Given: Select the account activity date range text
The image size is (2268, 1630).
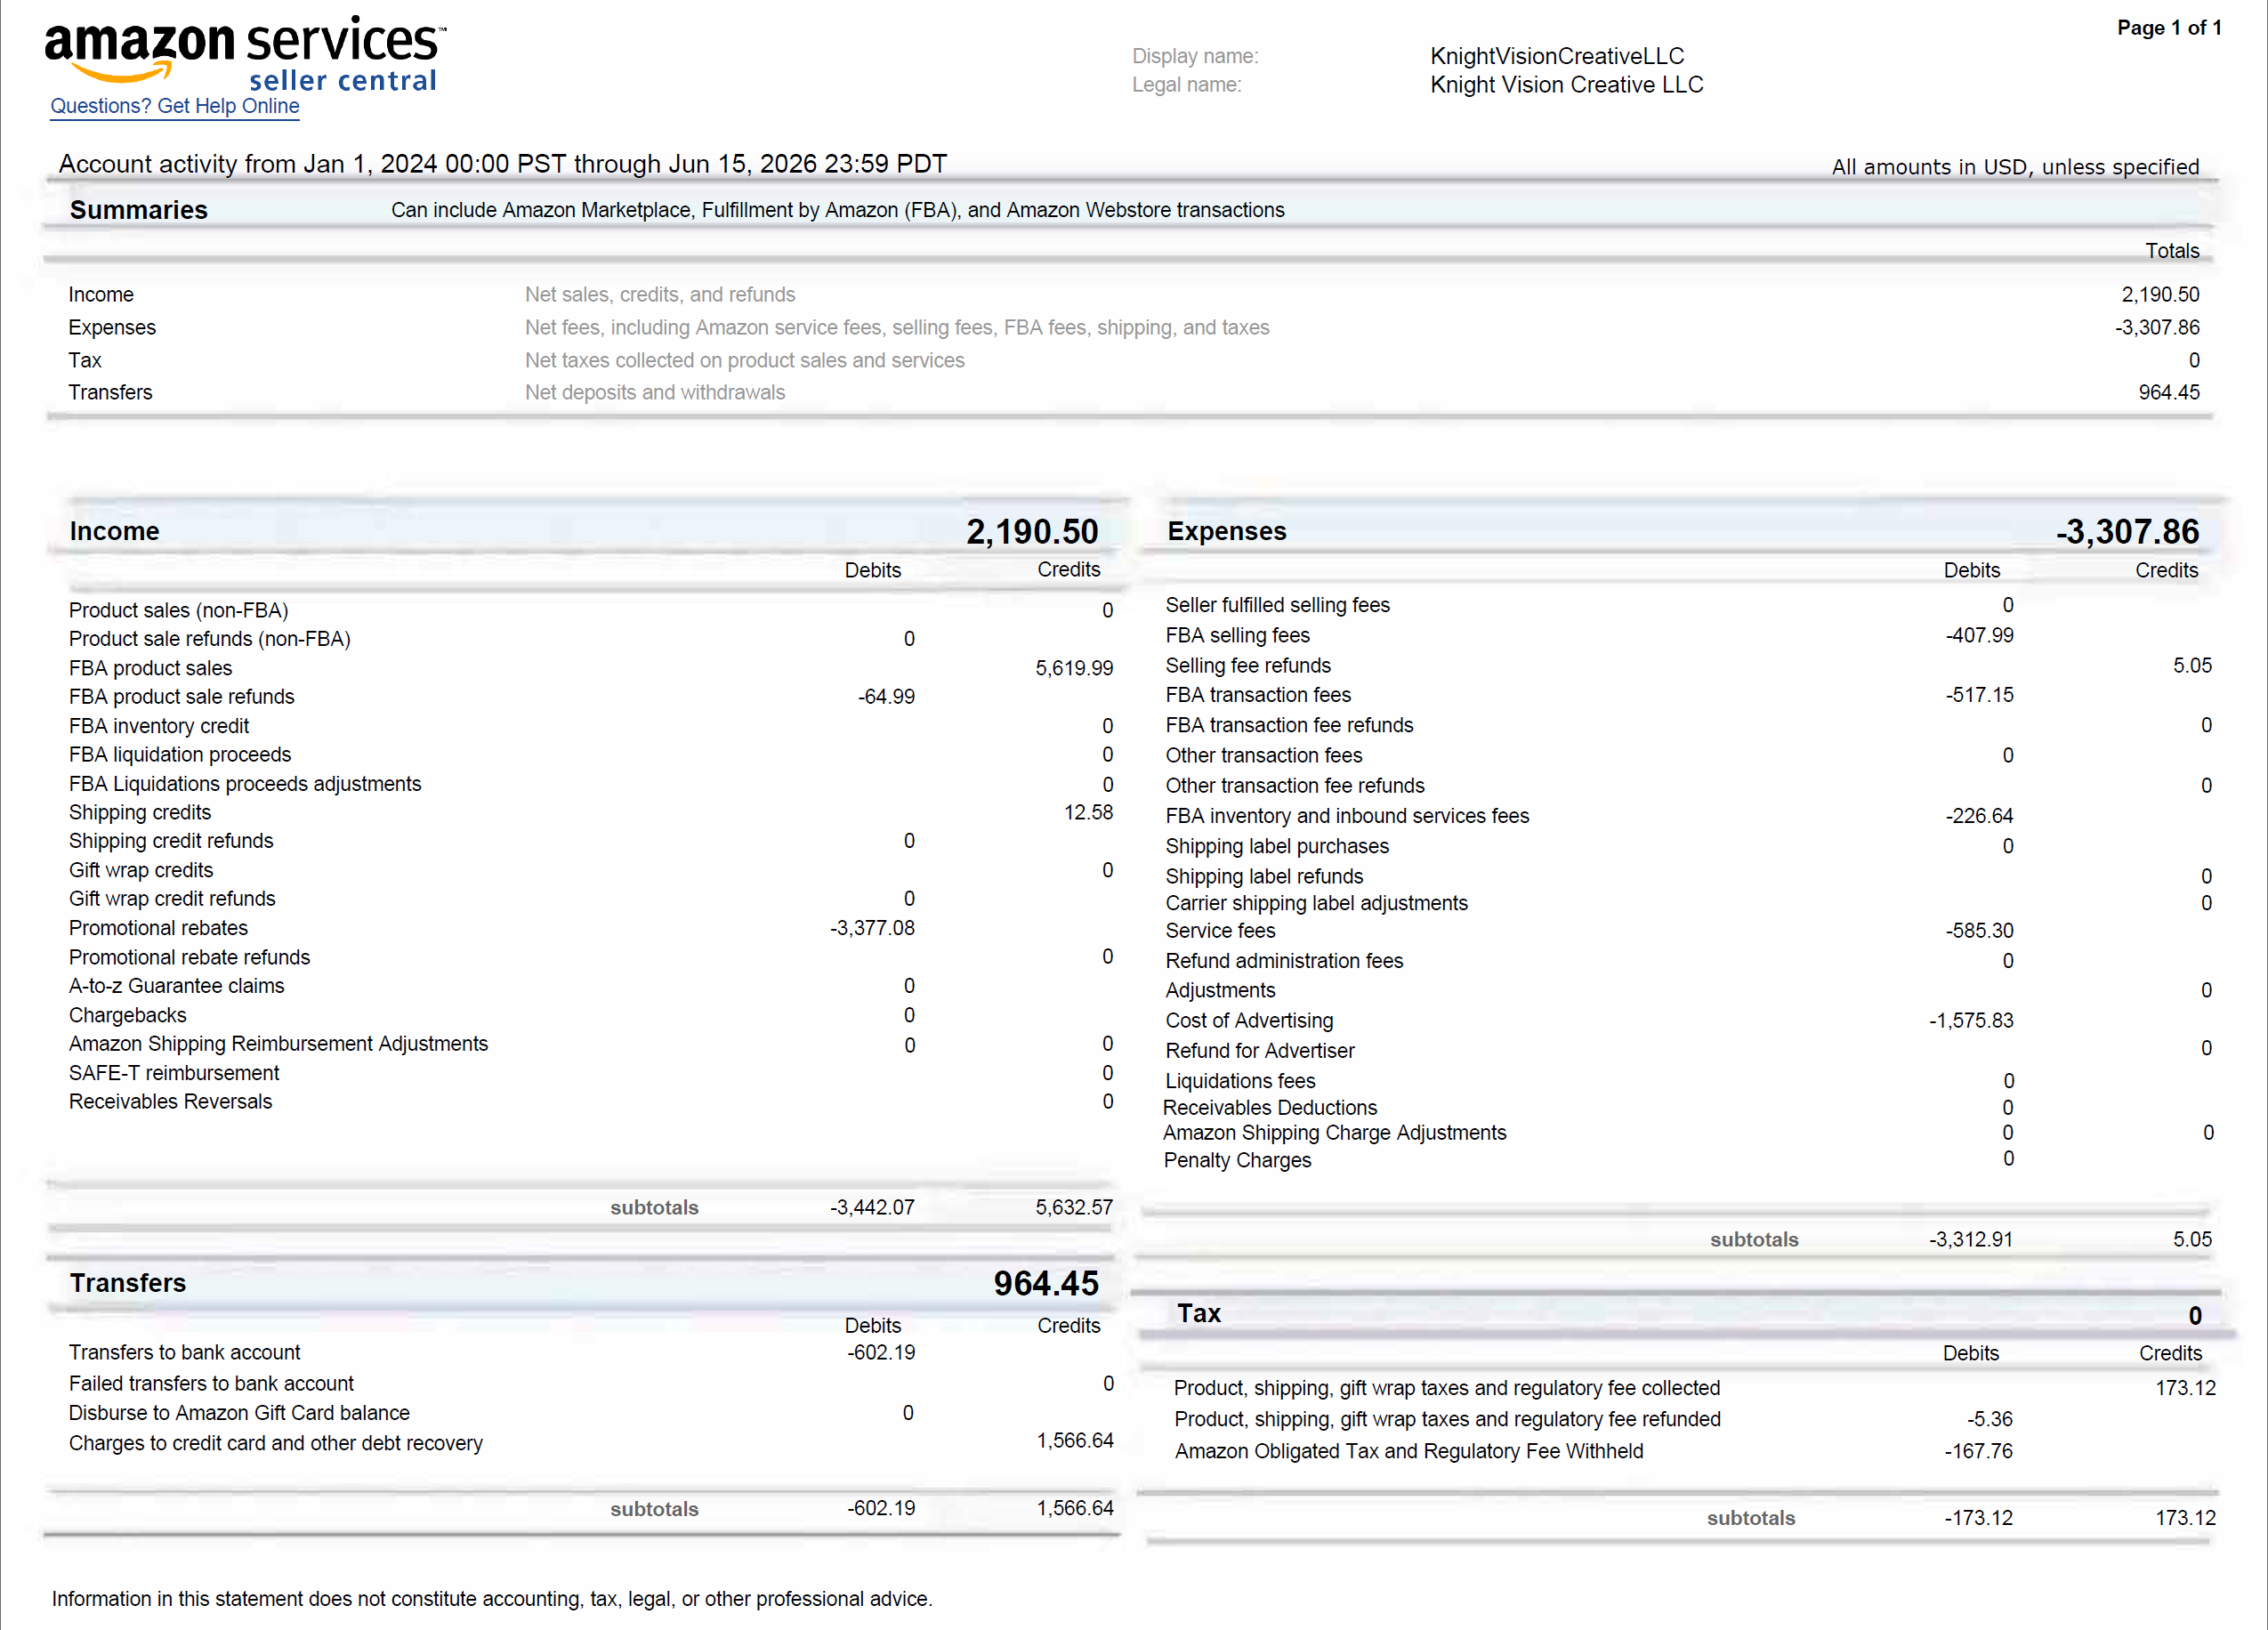Looking at the screenshot, I should [502, 164].
